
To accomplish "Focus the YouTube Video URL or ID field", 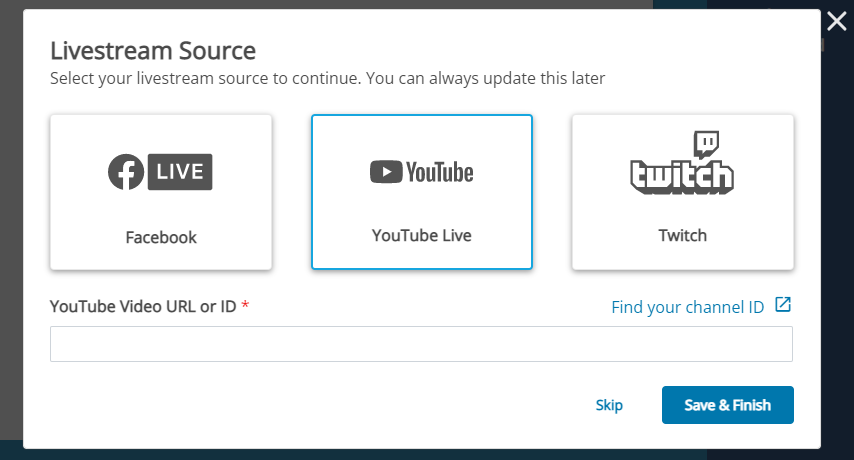I will coord(422,344).
